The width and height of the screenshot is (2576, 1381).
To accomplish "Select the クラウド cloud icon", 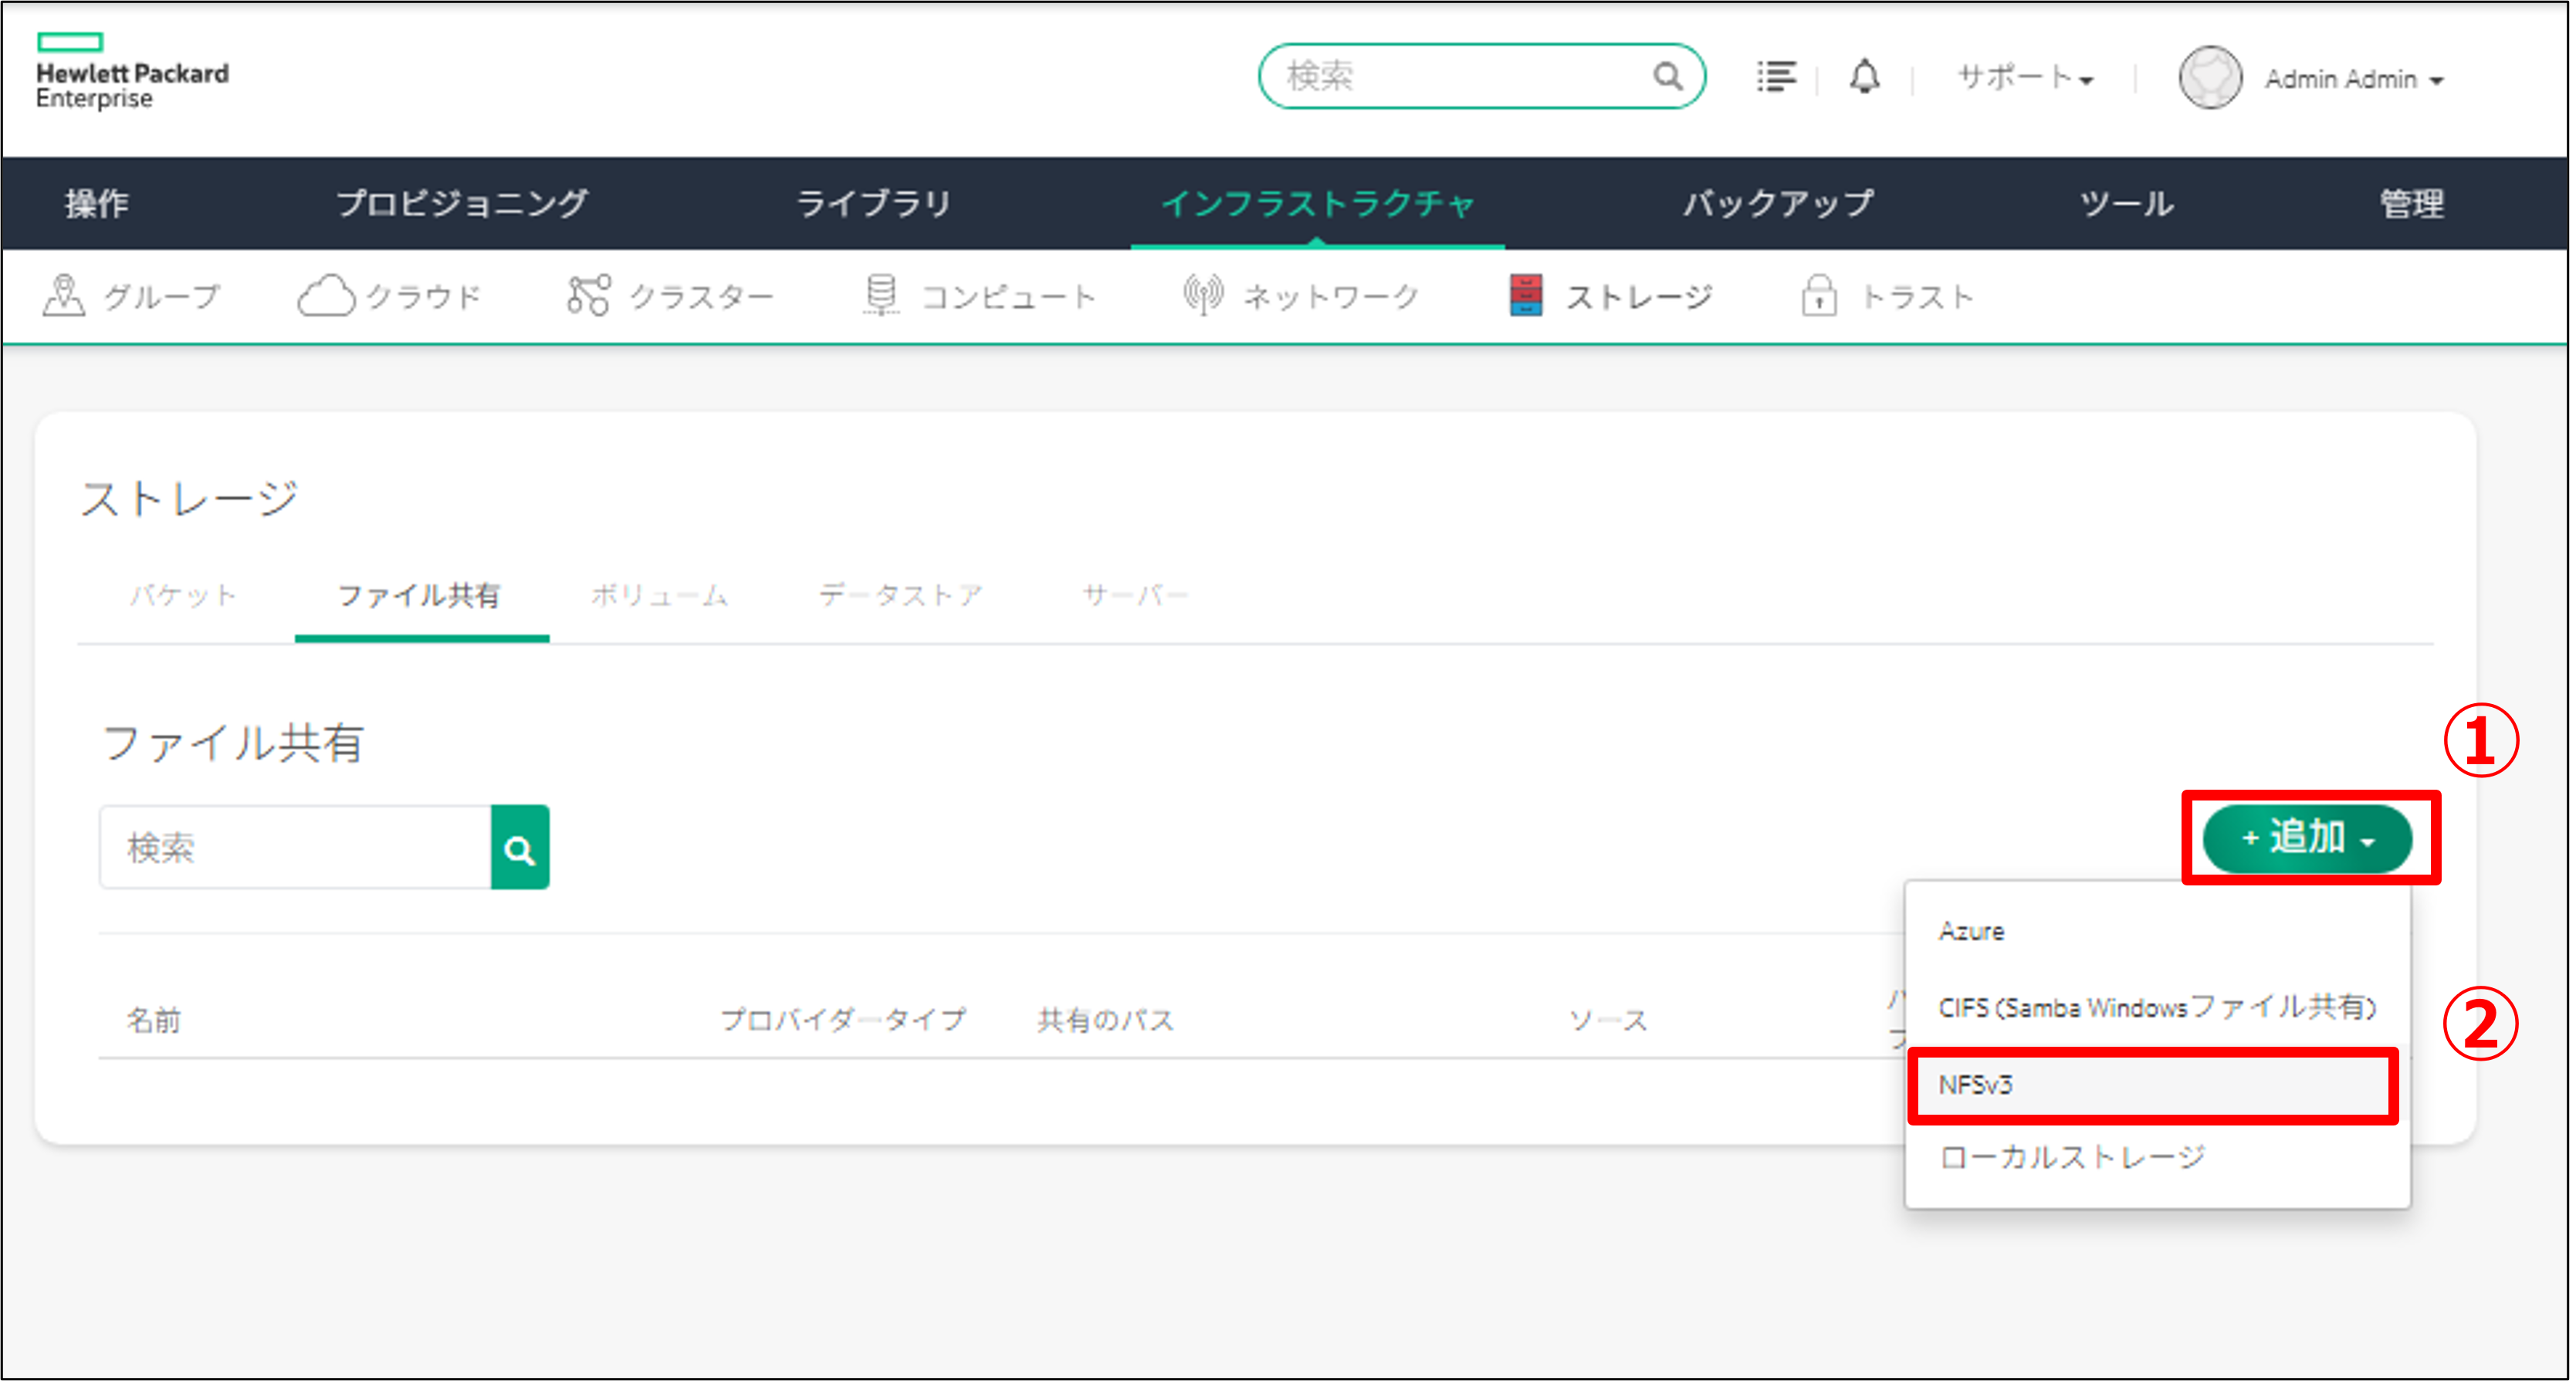I will click(390, 295).
